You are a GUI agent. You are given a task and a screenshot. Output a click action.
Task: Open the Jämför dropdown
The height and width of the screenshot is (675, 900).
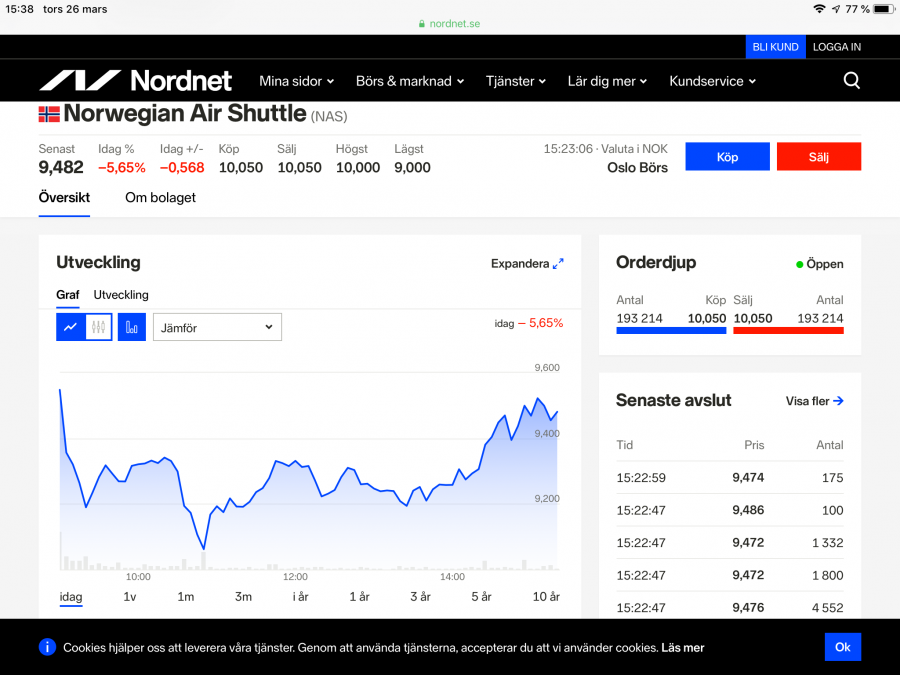(217, 327)
